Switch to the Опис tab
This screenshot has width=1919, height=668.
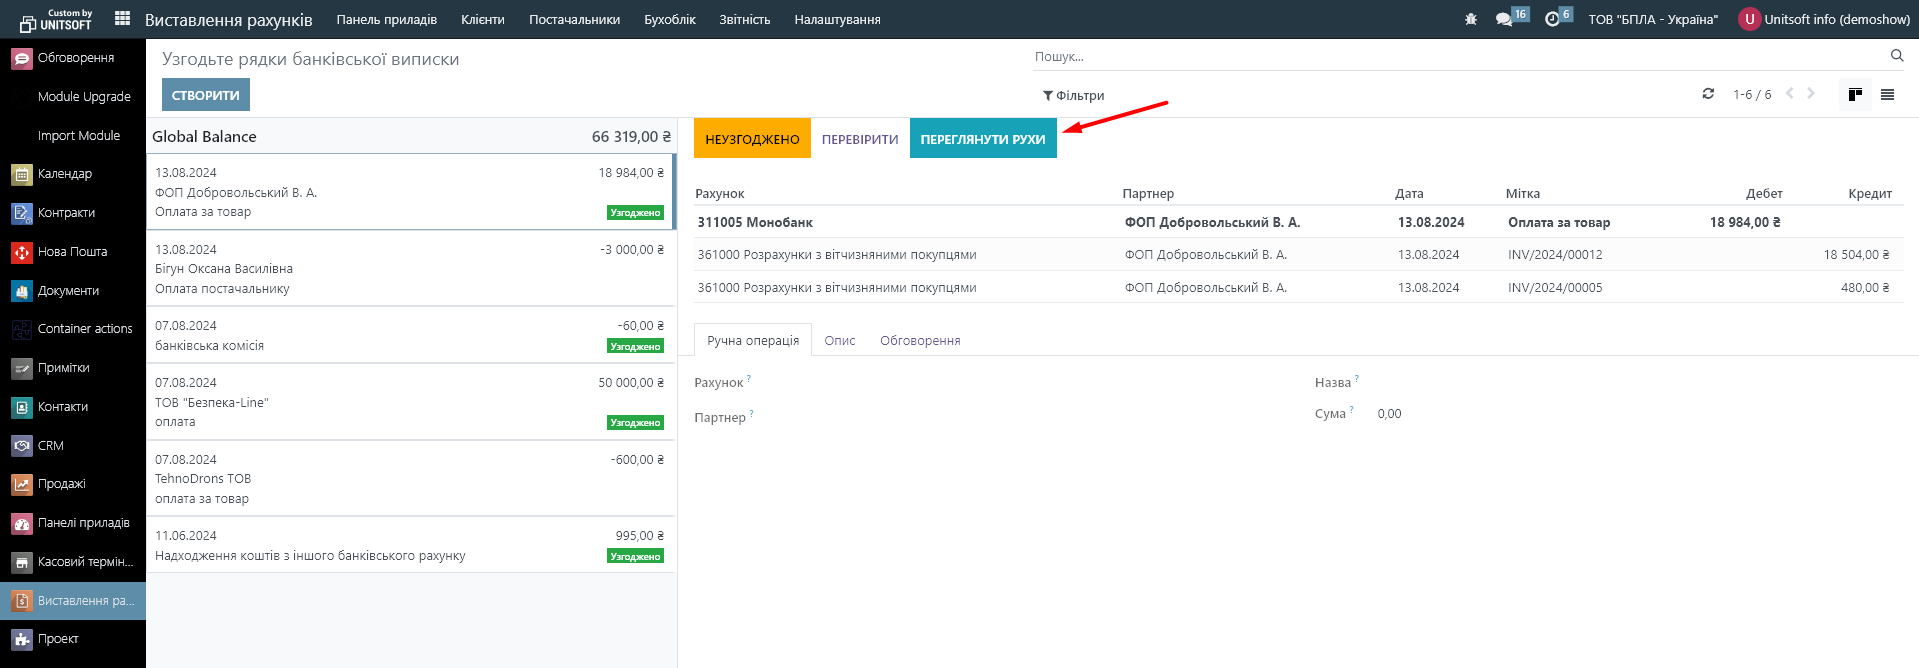pos(839,341)
